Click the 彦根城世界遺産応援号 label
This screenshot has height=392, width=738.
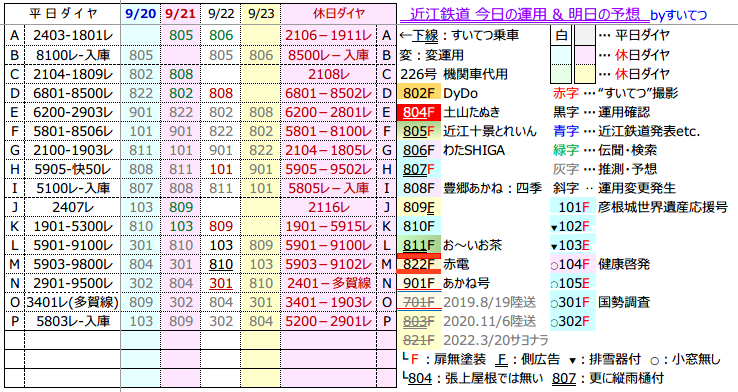[663, 207]
